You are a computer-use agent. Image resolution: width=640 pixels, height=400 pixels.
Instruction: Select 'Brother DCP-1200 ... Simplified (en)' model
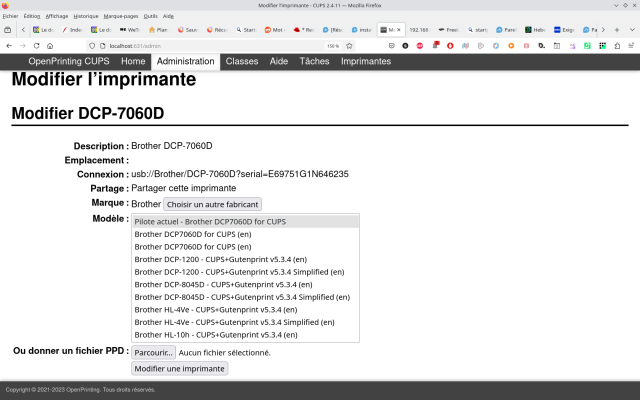[x=245, y=272]
